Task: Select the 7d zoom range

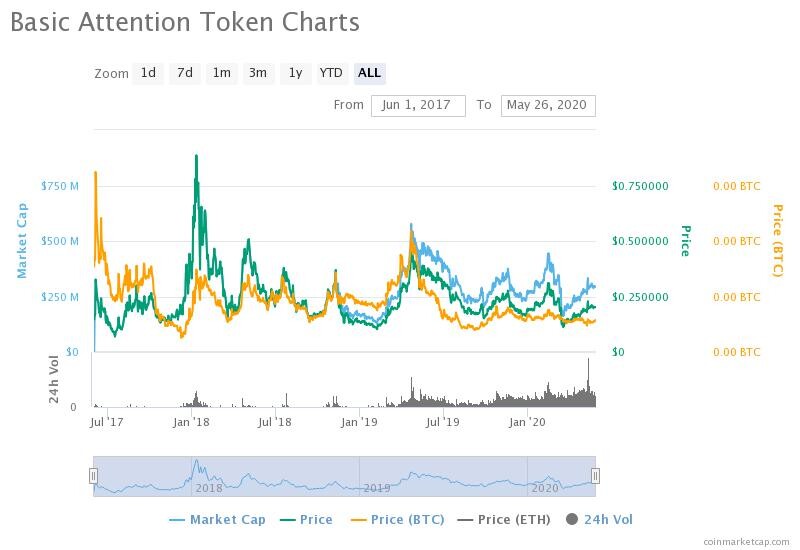Action: pyautogui.click(x=185, y=73)
